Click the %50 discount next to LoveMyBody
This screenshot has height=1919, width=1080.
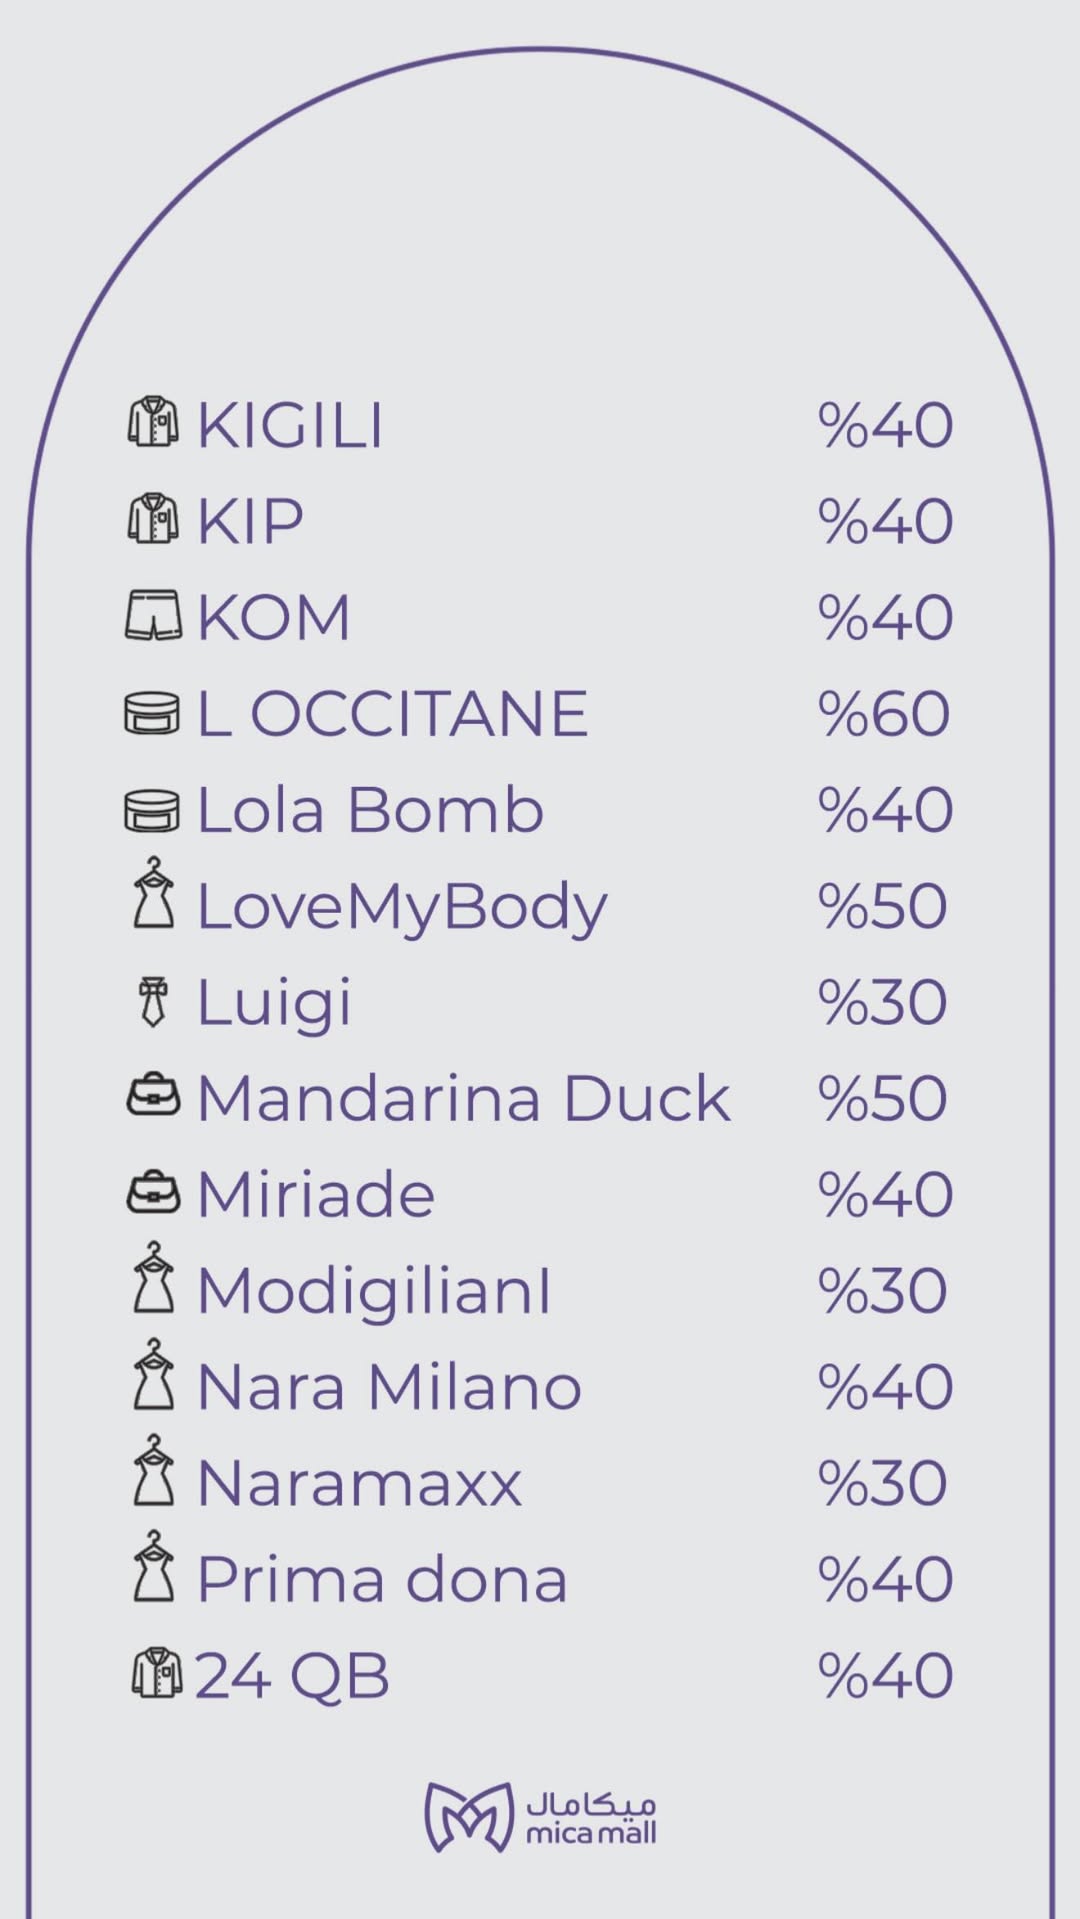point(883,906)
